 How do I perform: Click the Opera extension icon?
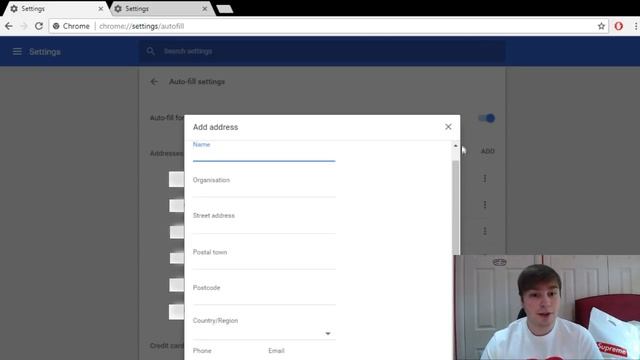coord(619,26)
